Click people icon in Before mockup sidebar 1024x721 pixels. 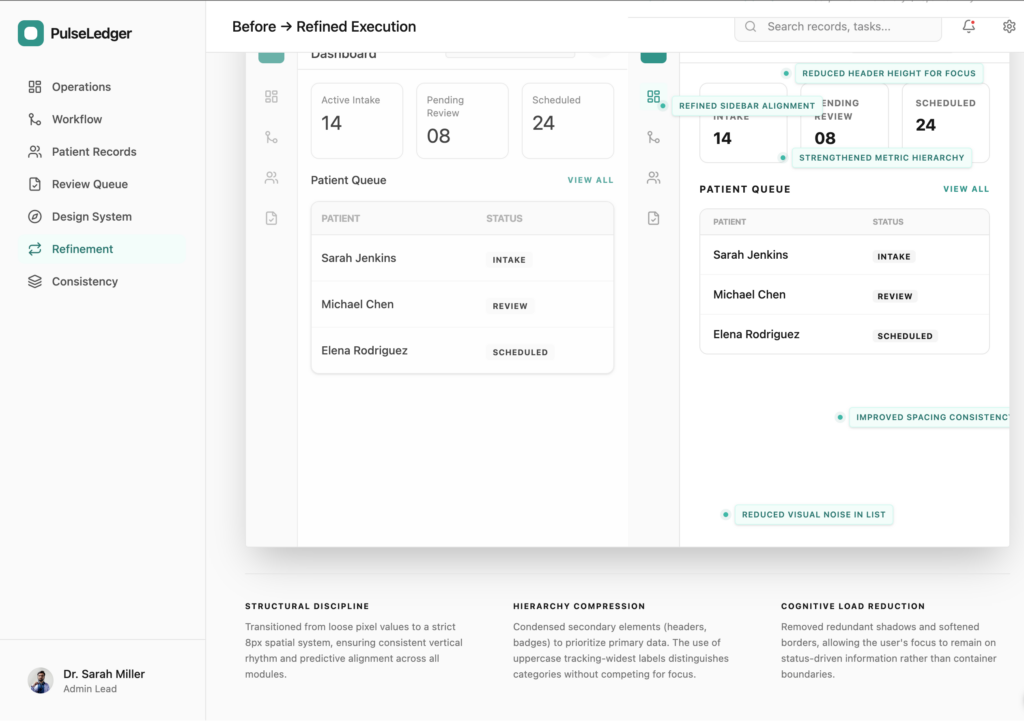272,178
